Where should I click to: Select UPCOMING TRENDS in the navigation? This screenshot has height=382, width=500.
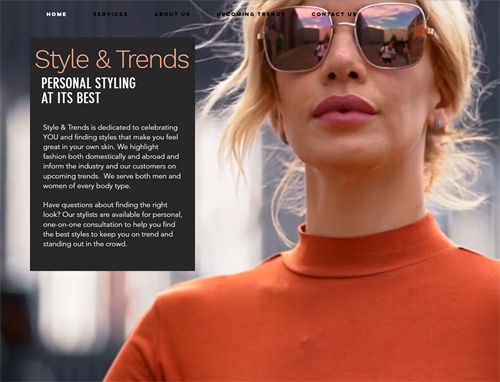click(x=251, y=14)
